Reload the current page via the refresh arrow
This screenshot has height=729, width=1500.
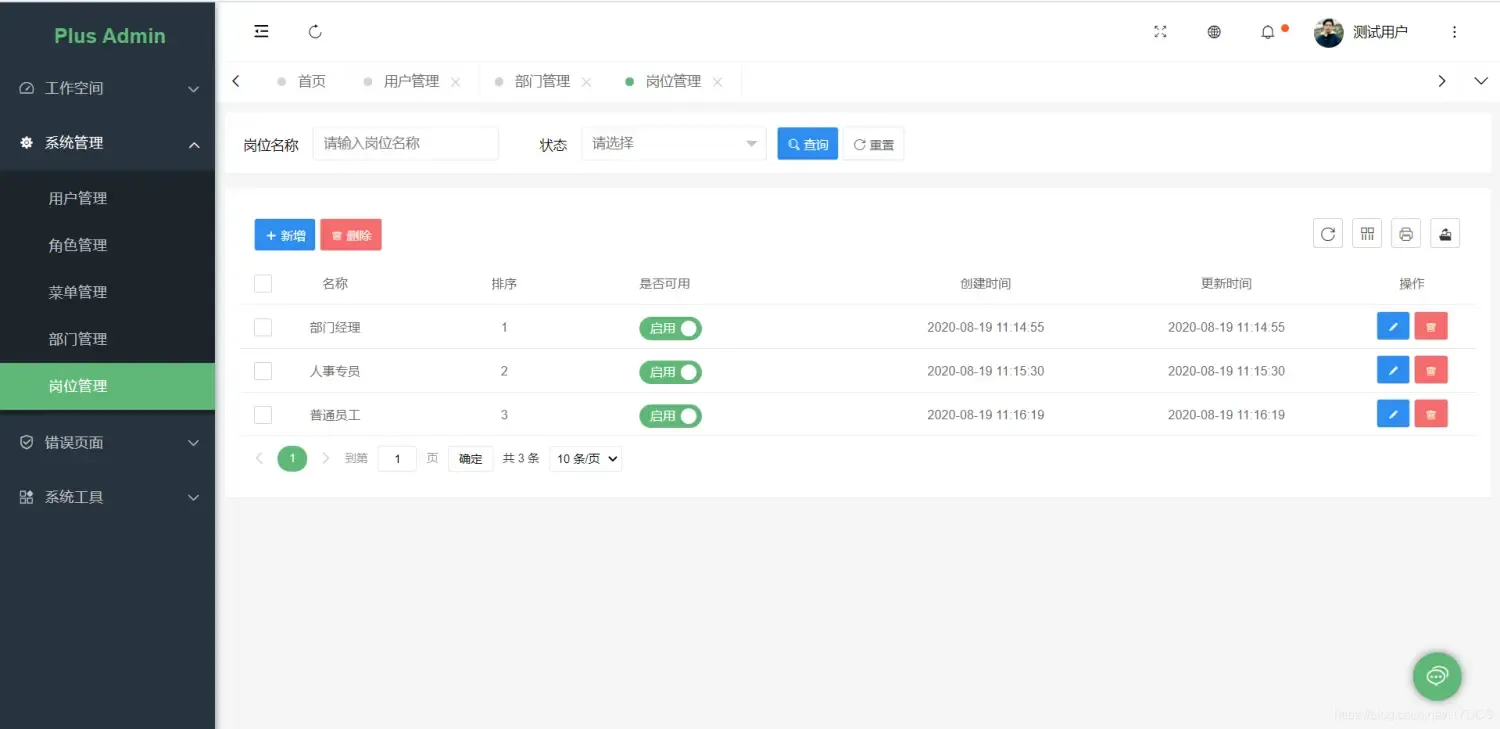pyautogui.click(x=315, y=31)
